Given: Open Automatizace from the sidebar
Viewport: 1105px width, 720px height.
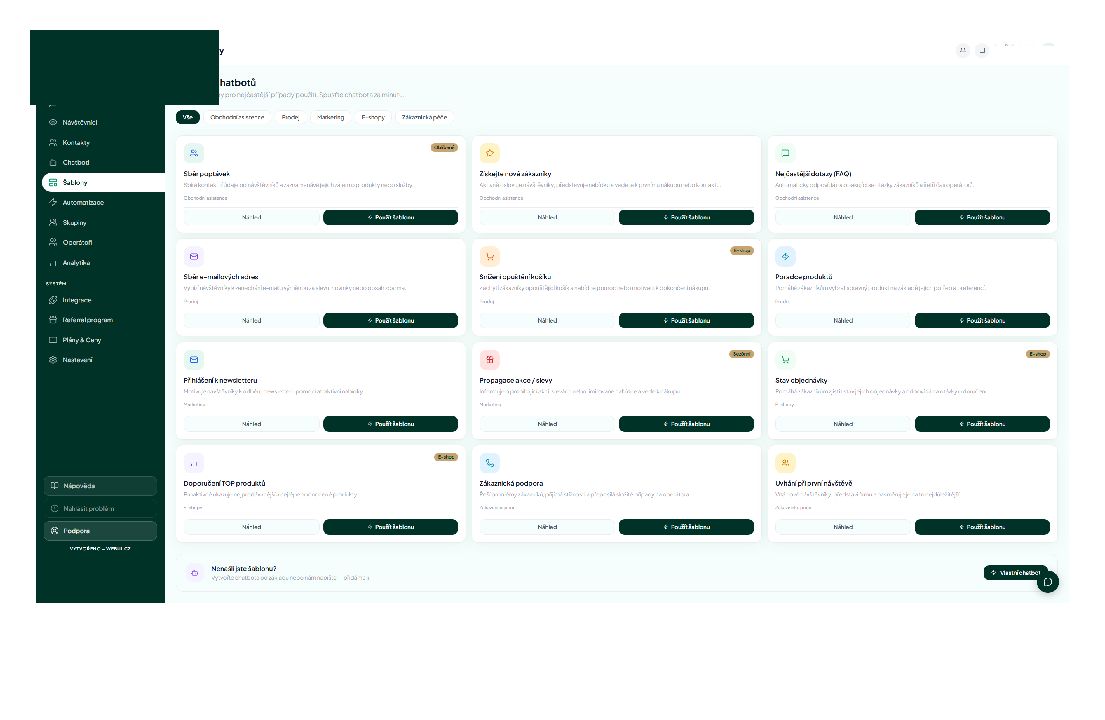Looking at the screenshot, I should pos(100,202).
